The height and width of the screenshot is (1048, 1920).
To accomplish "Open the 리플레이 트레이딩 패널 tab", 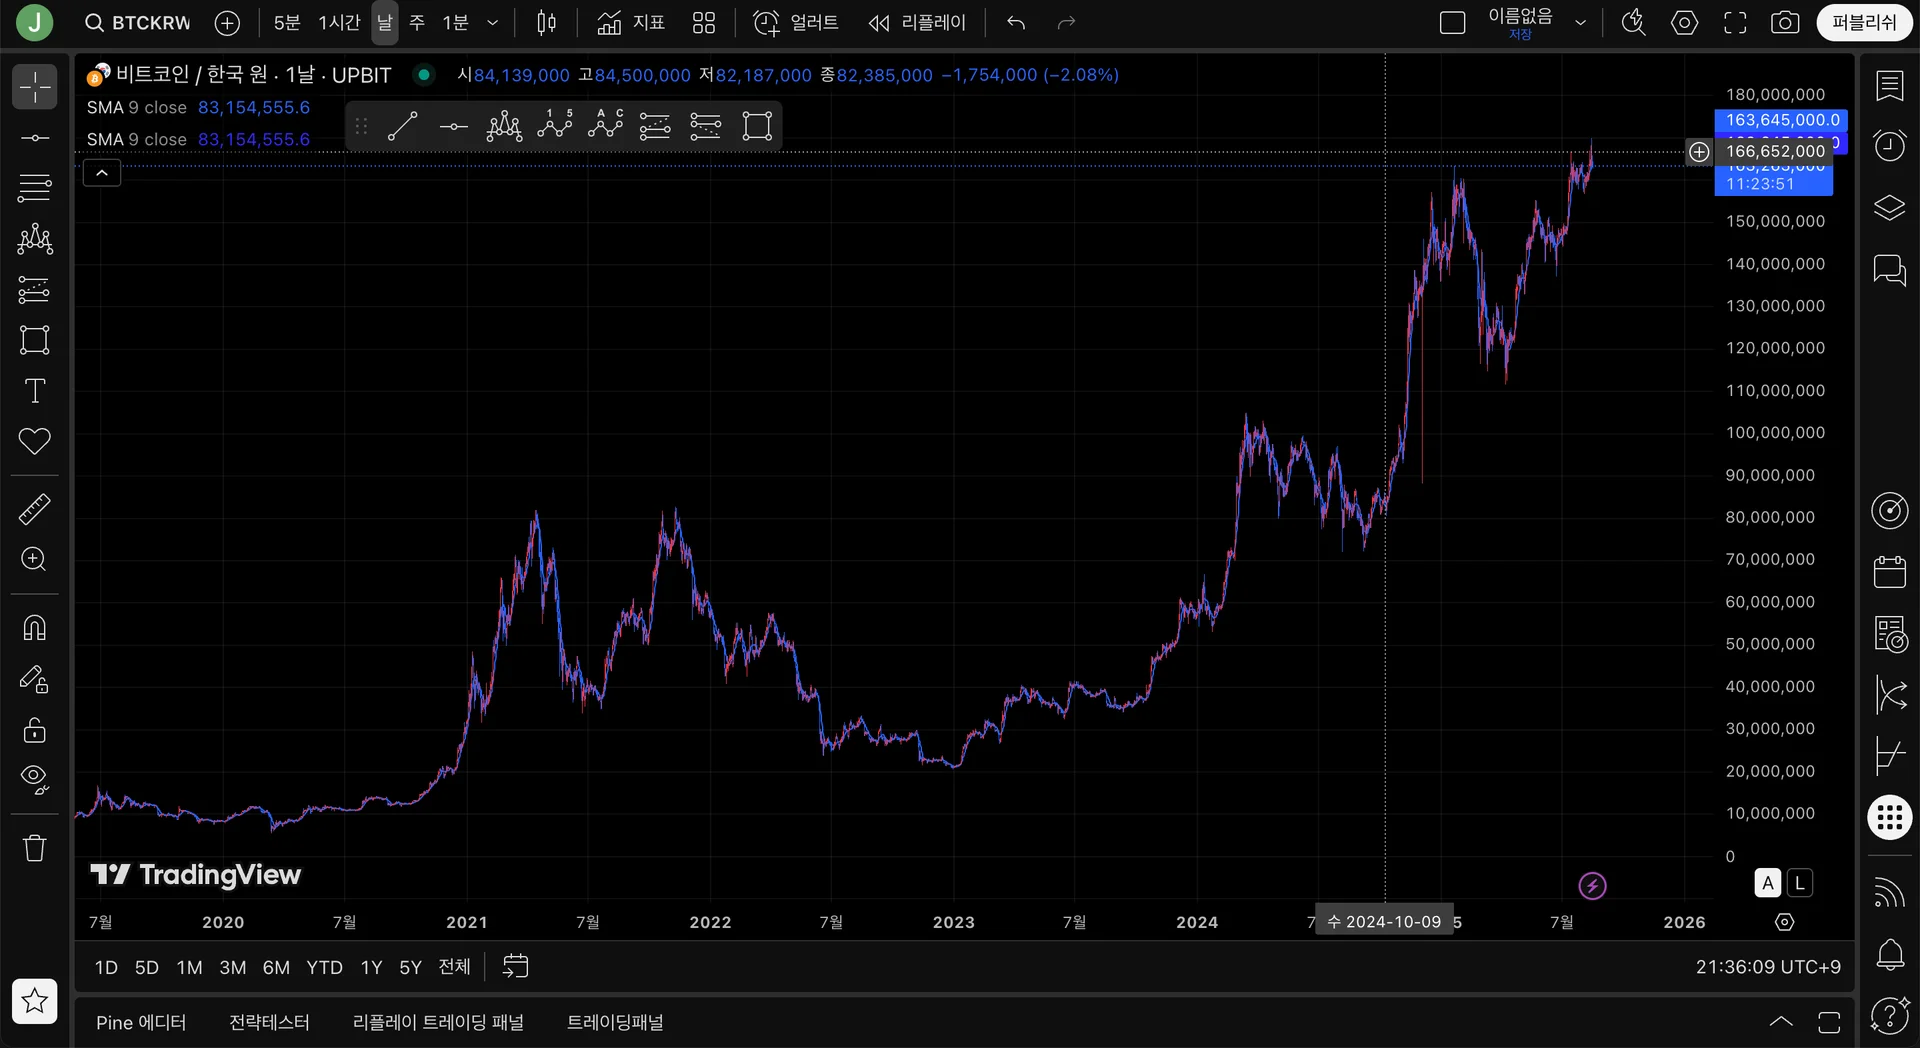I will coord(438,1022).
